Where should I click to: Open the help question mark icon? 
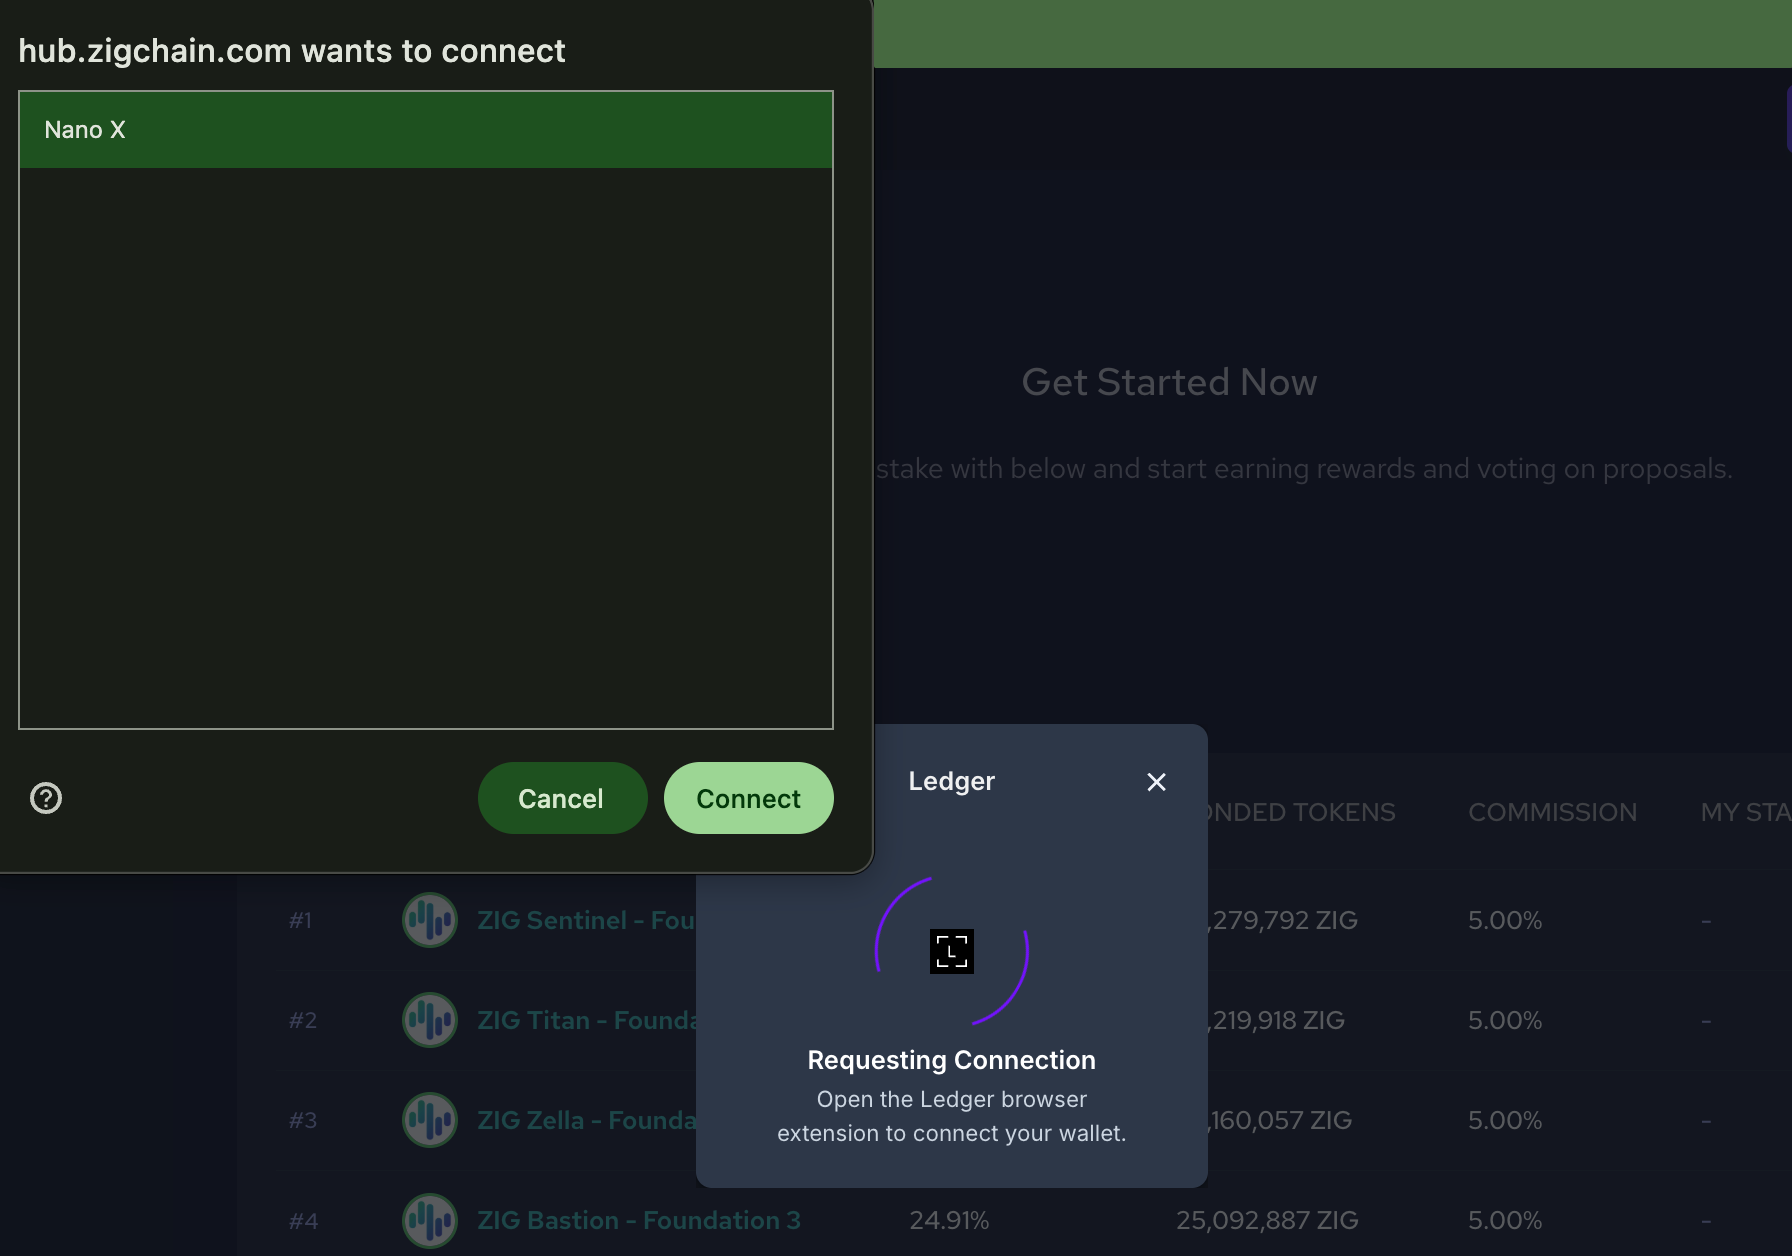pyautogui.click(x=45, y=798)
